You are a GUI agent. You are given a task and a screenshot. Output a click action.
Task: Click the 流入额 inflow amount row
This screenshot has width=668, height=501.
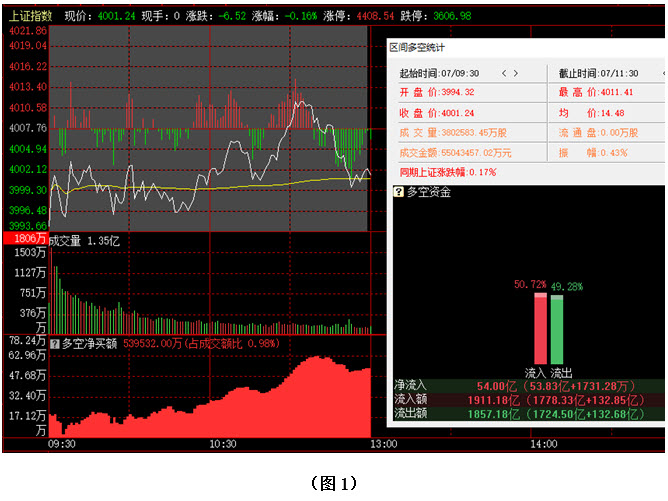[x=530, y=398]
